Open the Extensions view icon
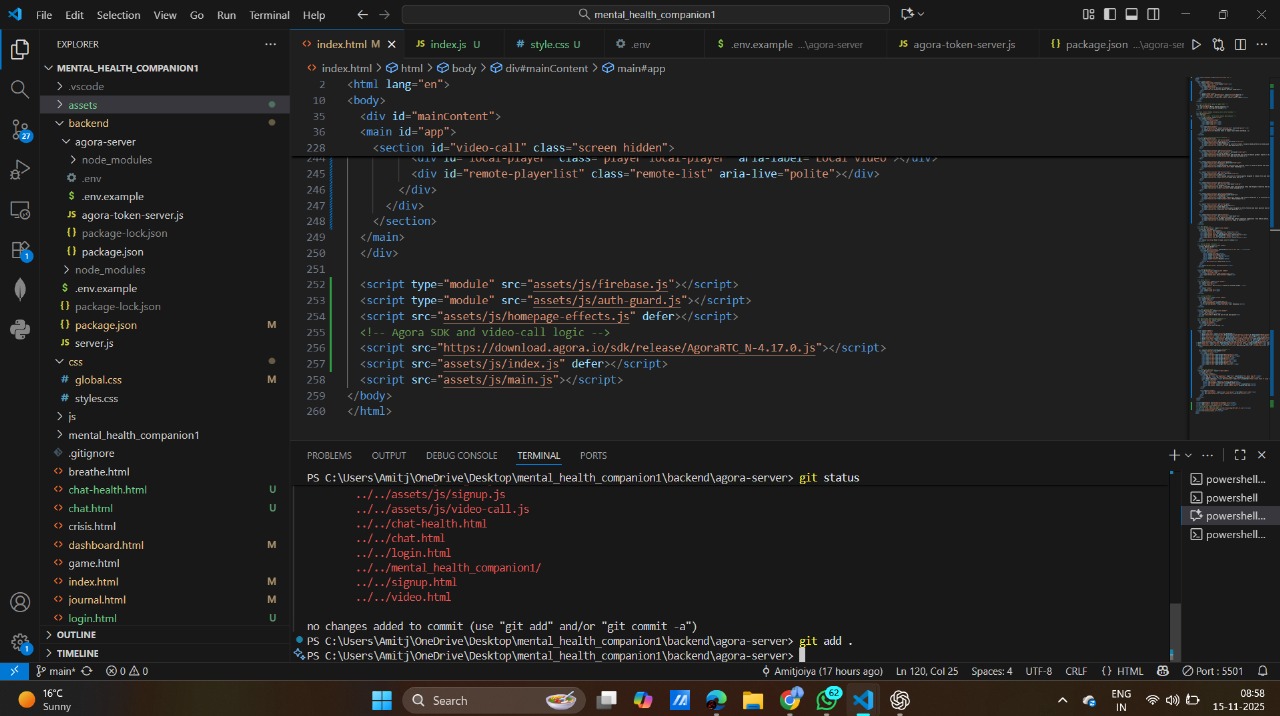Image resolution: width=1280 pixels, height=716 pixels. point(20,249)
